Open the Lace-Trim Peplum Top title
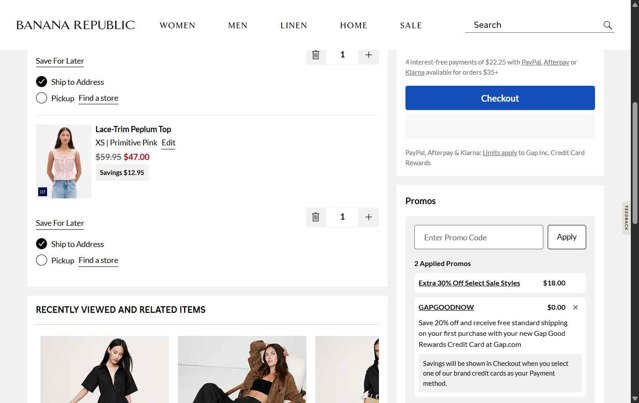 133,129
